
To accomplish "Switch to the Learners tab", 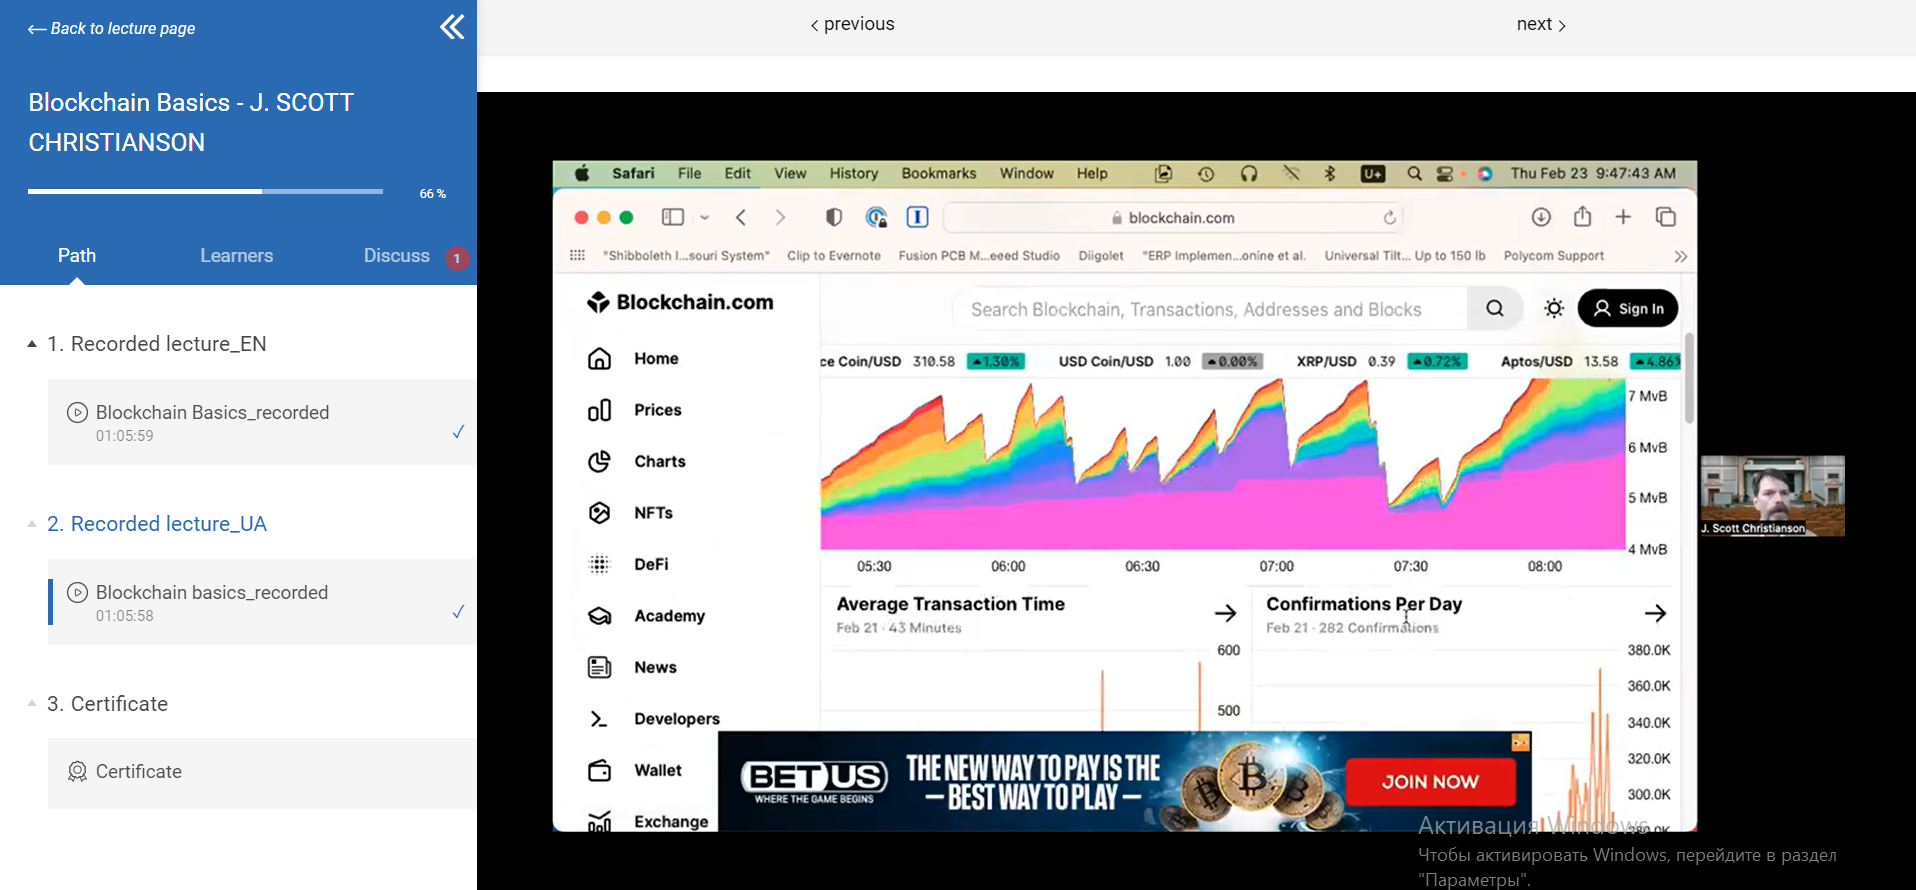I will pos(236,256).
